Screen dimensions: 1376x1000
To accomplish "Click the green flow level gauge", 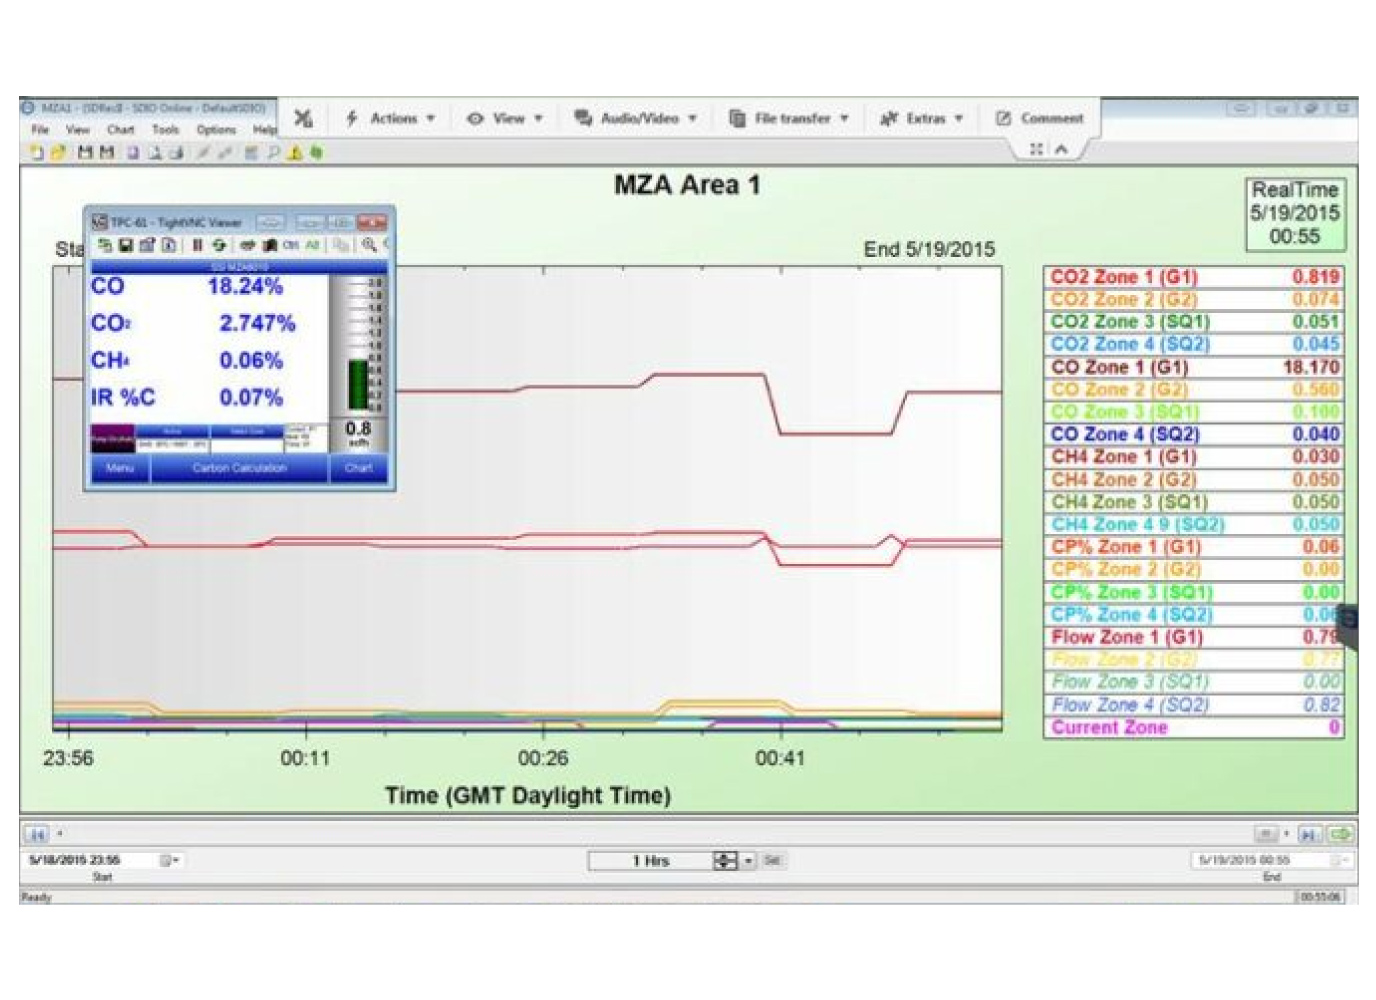I will pos(357,384).
